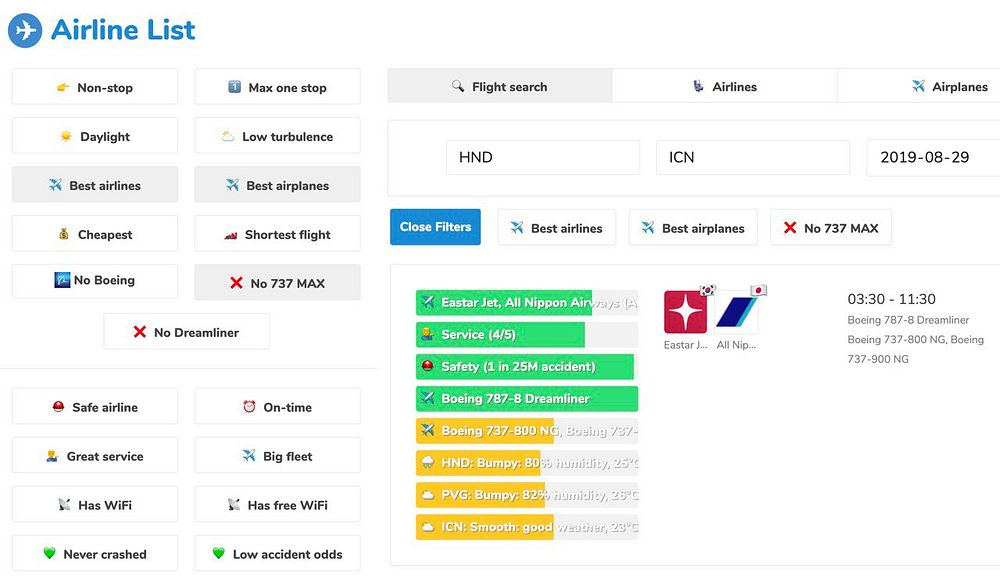This screenshot has width=1000, height=584.
Task: Click the Boeing 787-8 Dreamliner aircraft text
Action: tap(908, 320)
